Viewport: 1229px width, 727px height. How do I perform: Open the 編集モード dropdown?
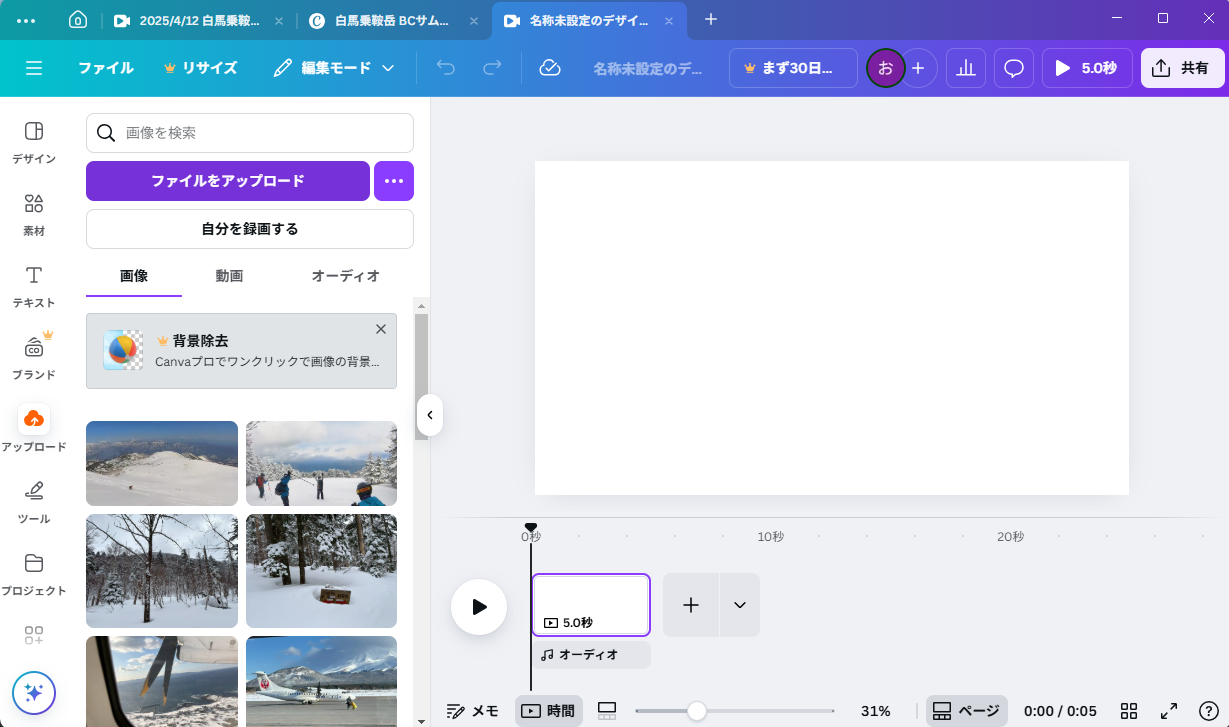click(x=334, y=68)
